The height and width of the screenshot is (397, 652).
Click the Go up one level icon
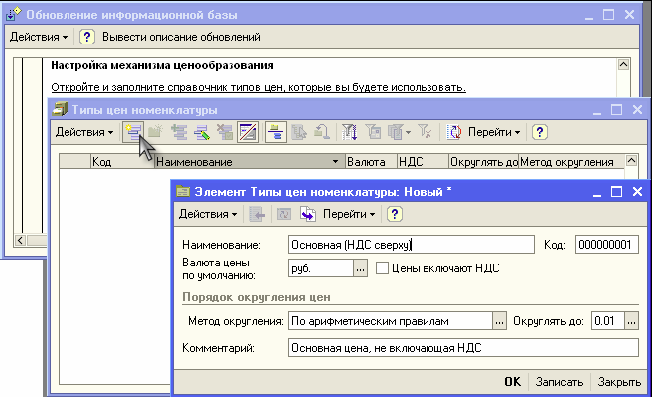click(x=321, y=132)
